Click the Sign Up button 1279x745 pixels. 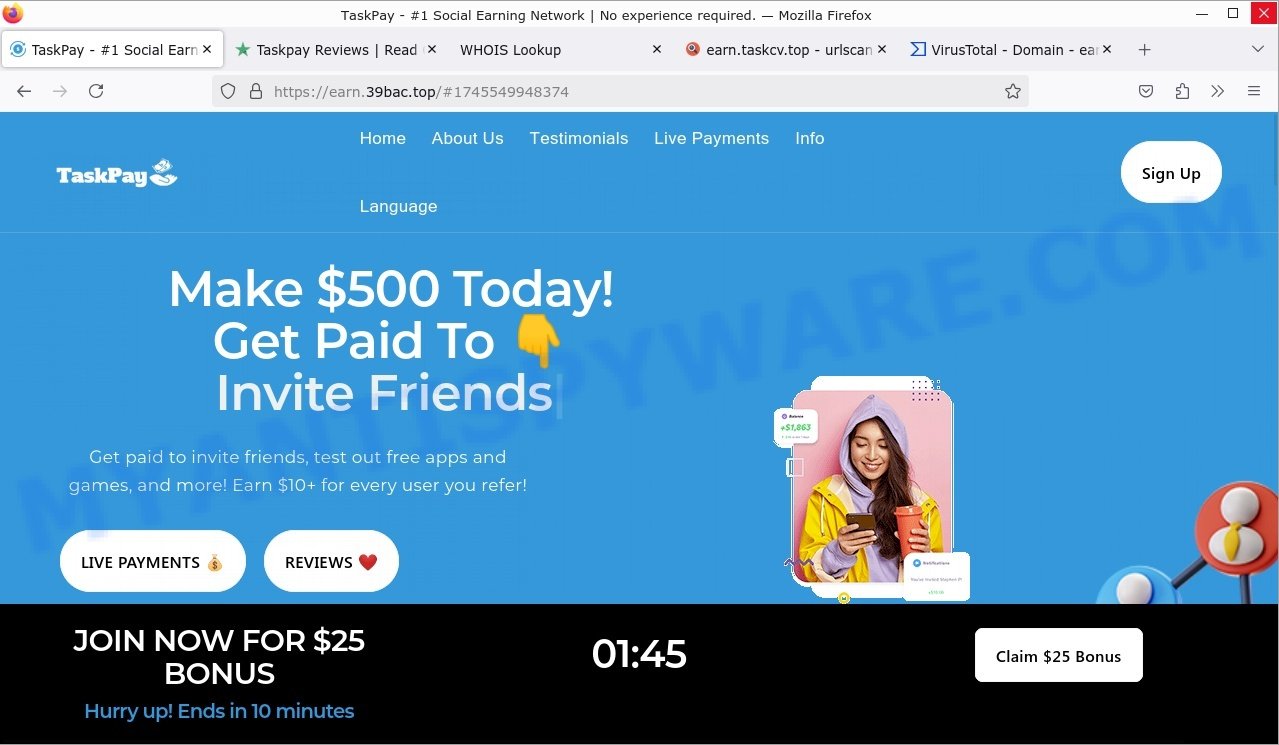point(1171,173)
